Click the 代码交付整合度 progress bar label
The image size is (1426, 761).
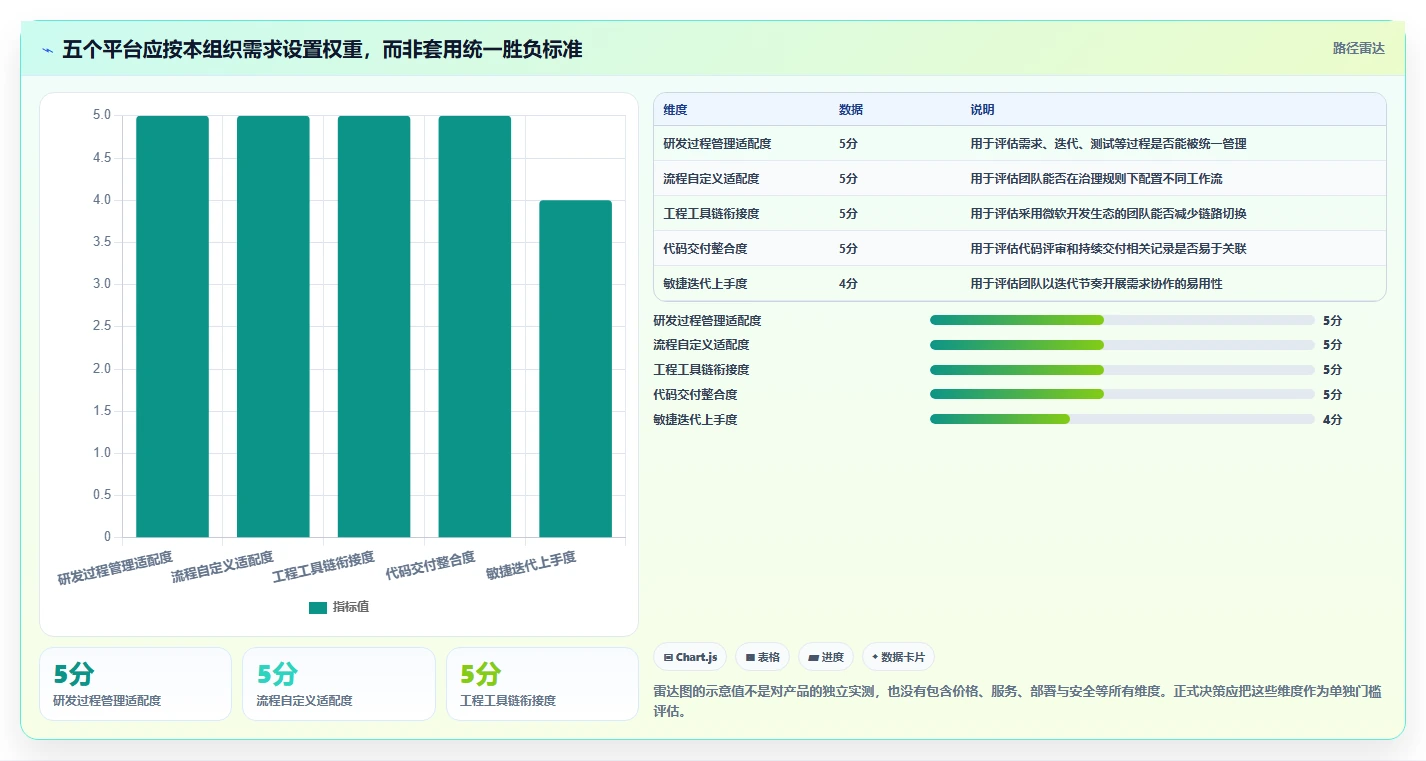[695, 395]
